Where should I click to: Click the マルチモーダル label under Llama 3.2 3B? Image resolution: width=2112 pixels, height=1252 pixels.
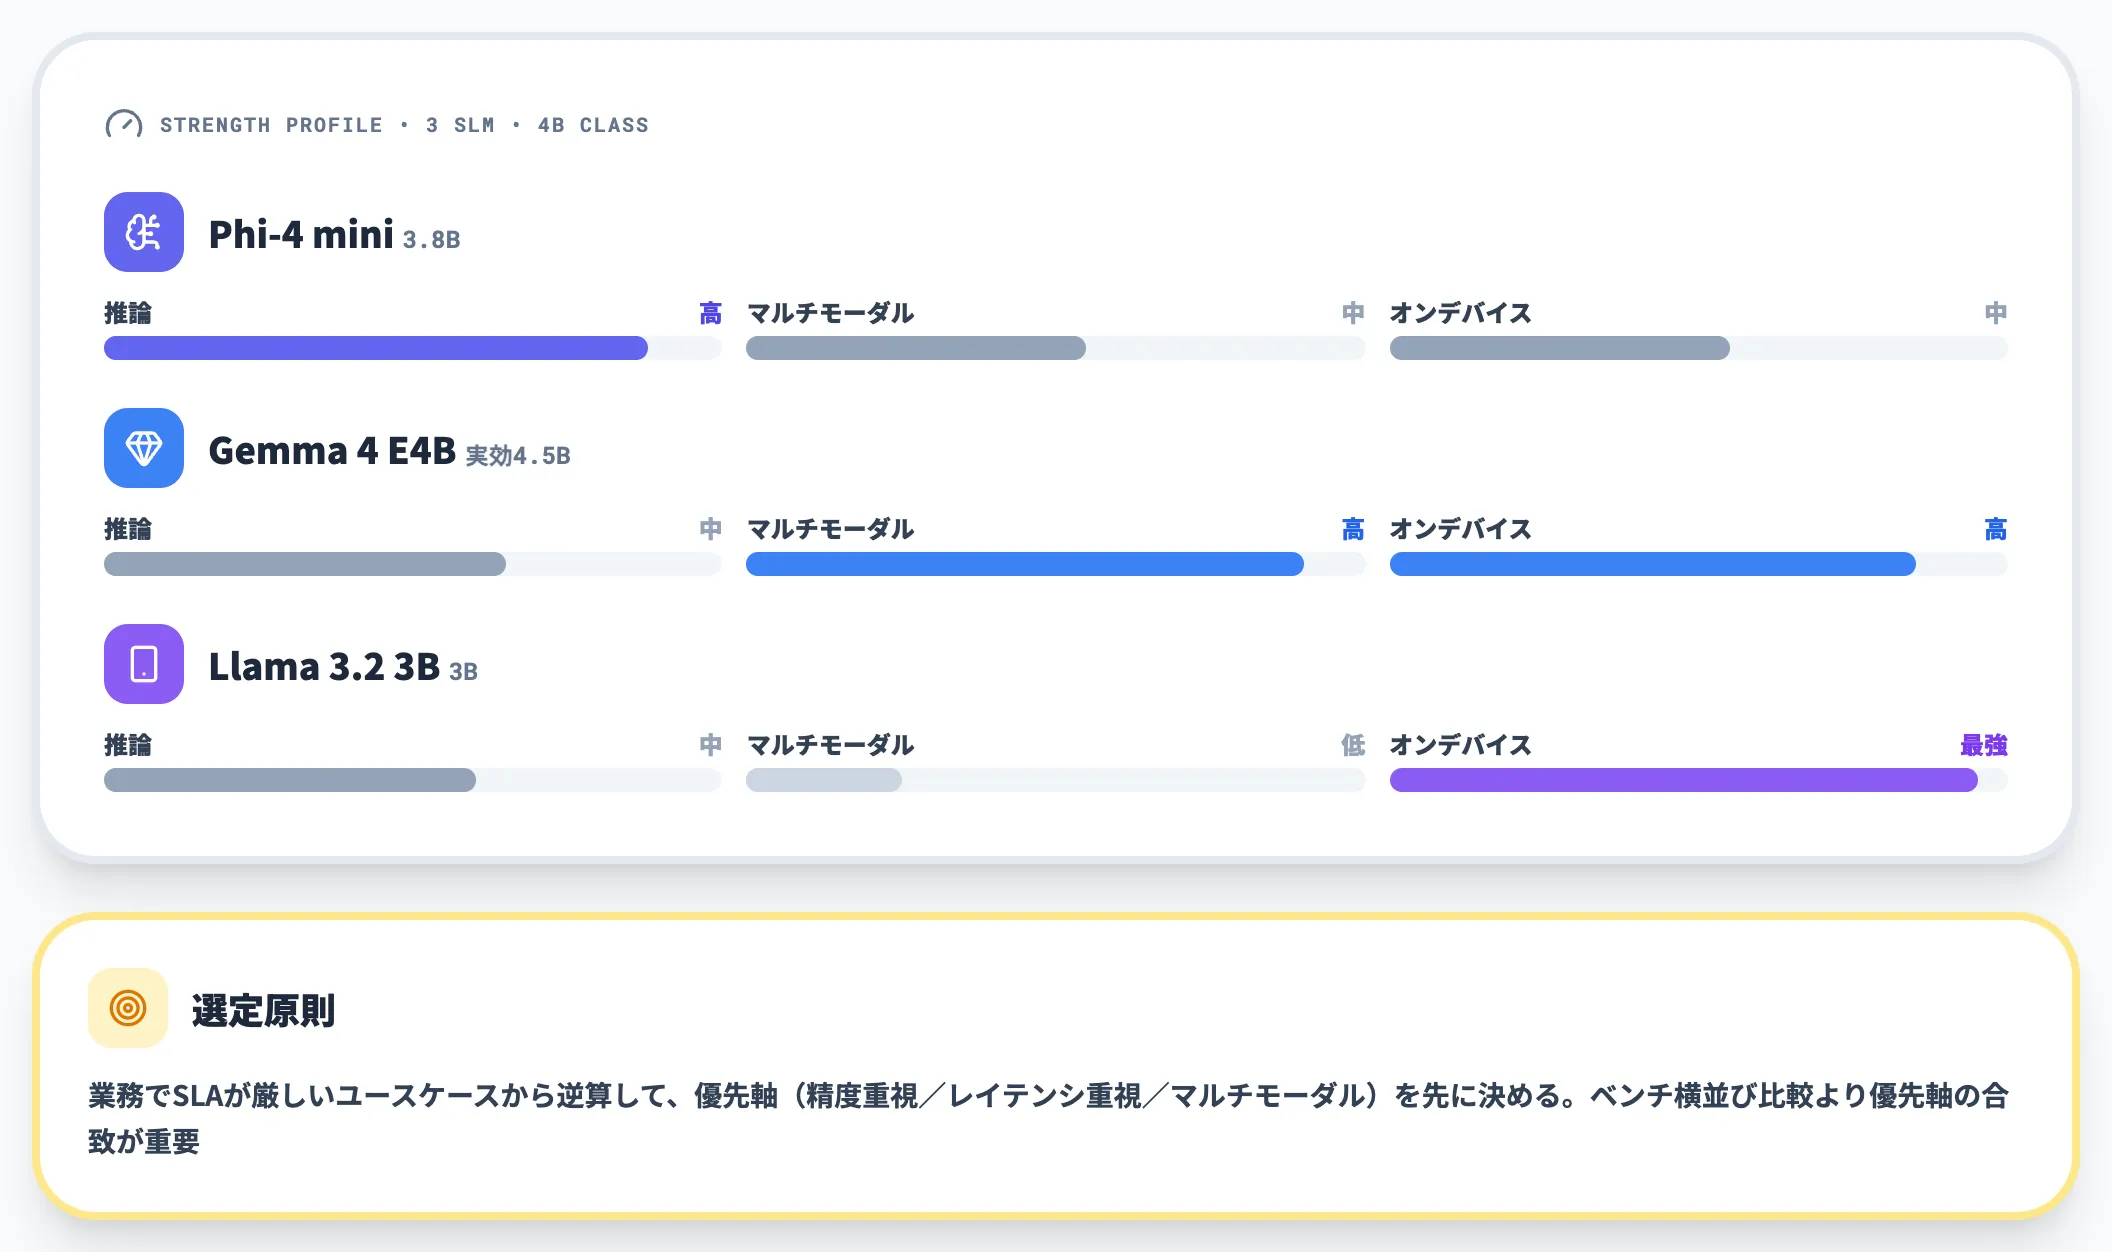tap(830, 745)
